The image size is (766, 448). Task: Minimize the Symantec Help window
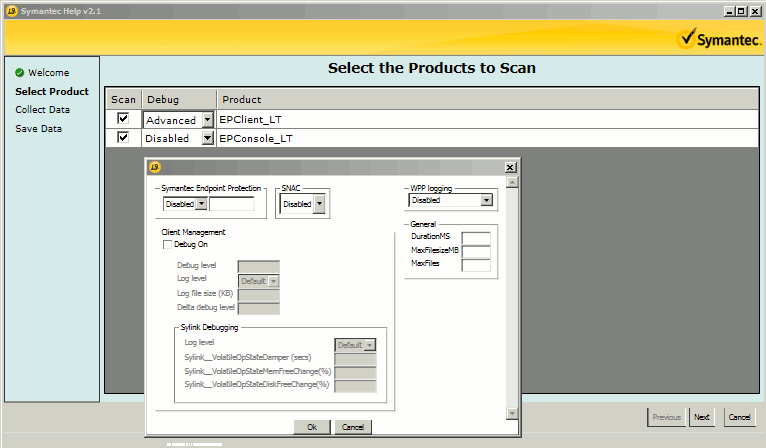(729, 11)
